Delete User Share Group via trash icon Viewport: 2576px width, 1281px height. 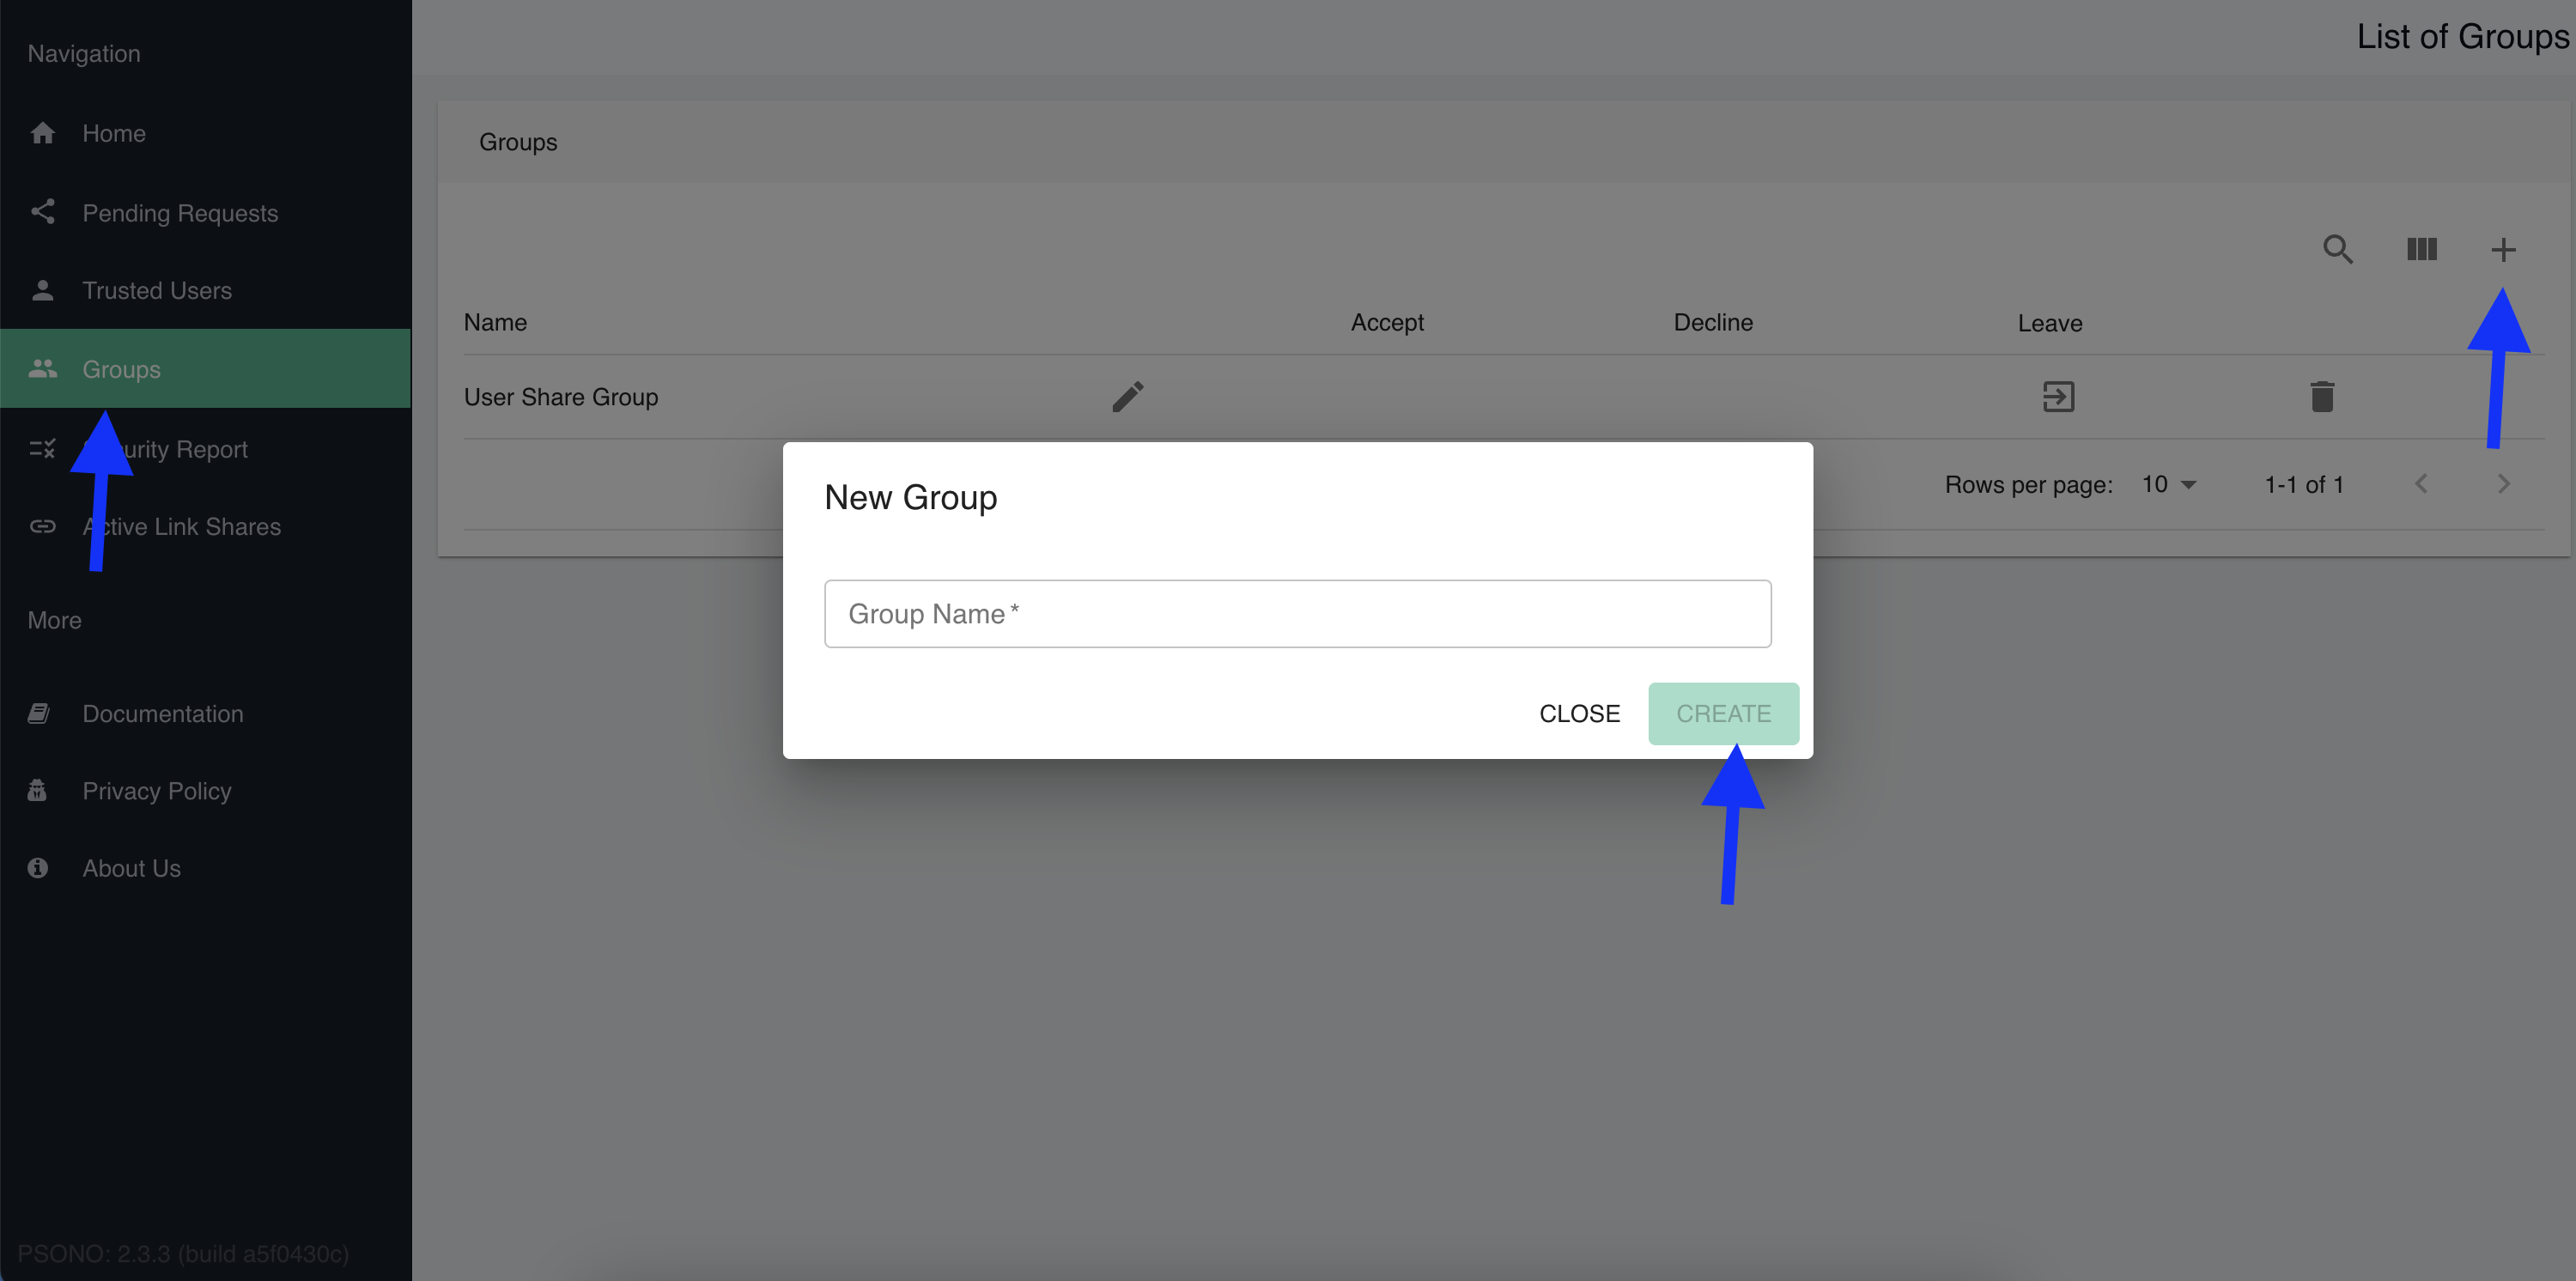click(x=2322, y=397)
